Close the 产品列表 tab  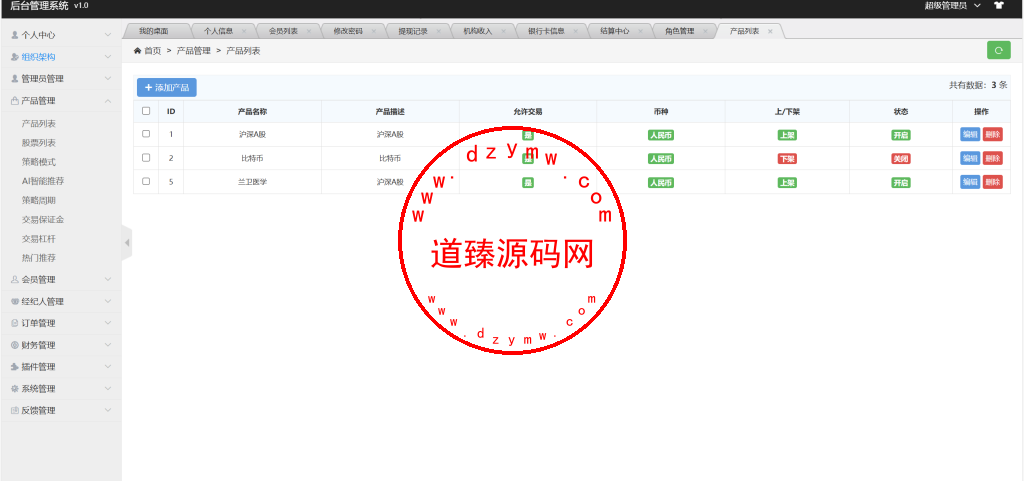coord(770,31)
